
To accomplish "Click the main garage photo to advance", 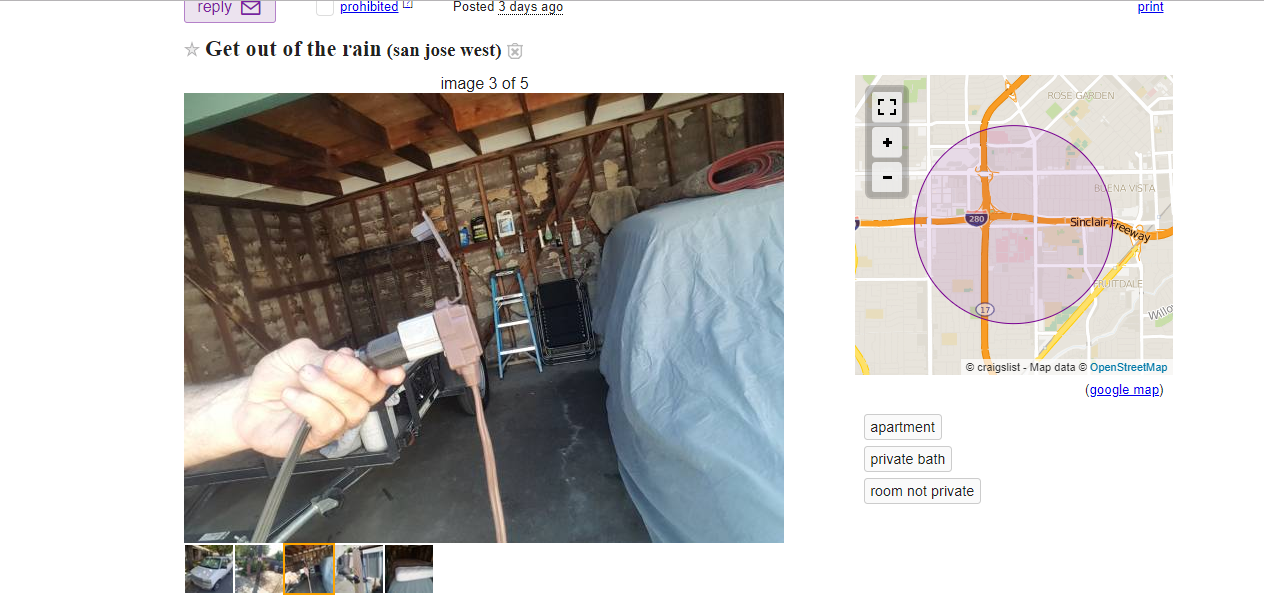I will pyautogui.click(x=484, y=318).
